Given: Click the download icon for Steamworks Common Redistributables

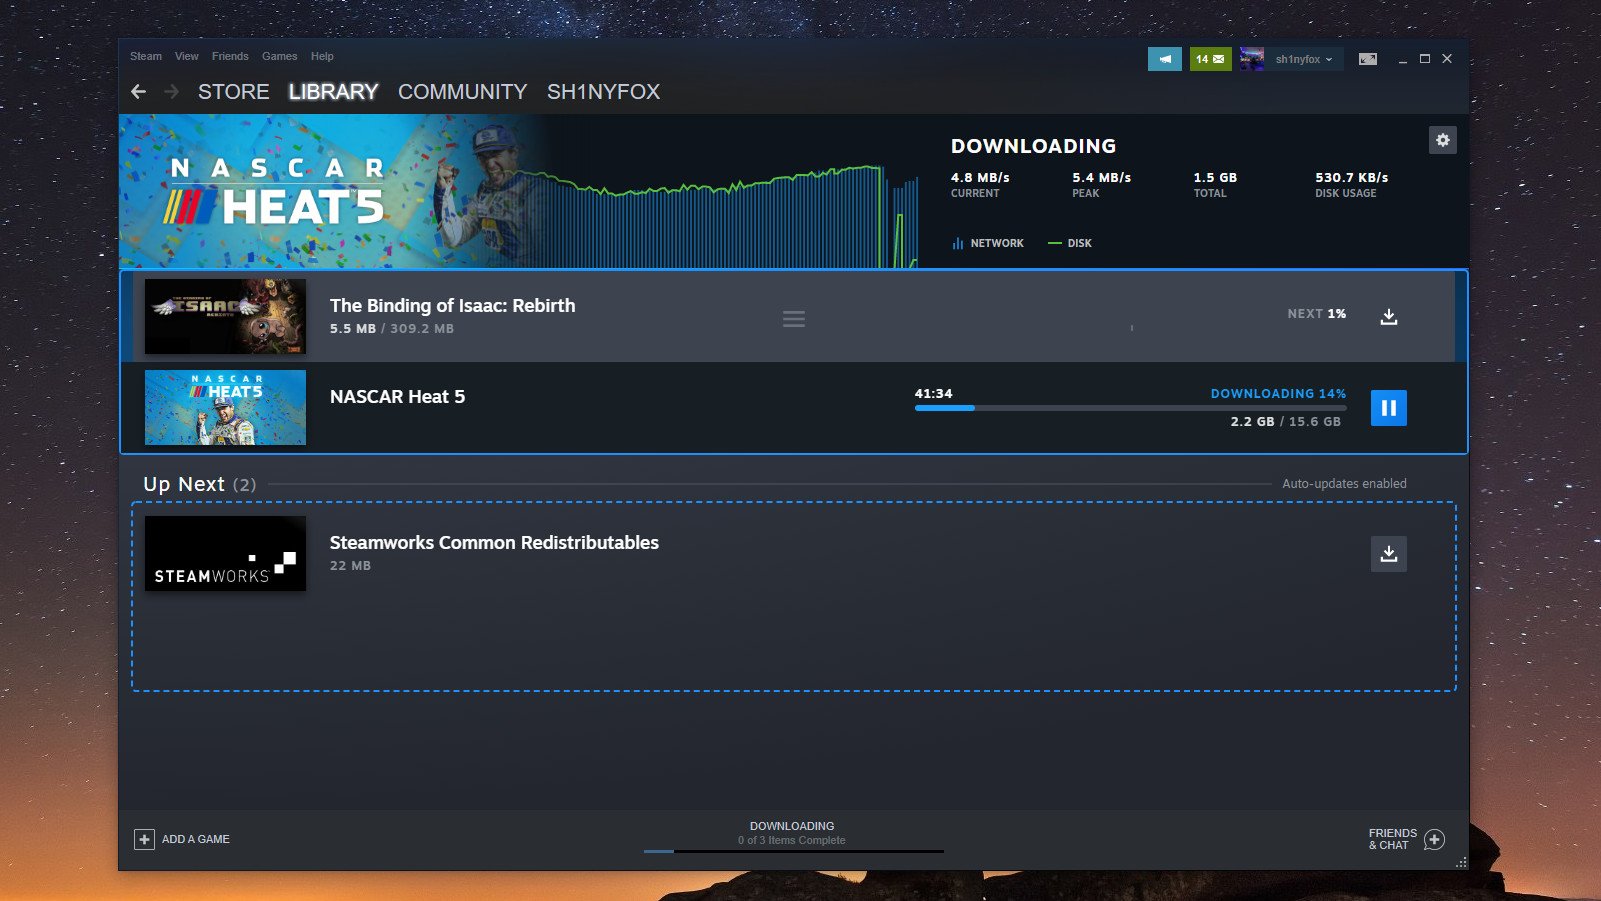Looking at the screenshot, I should (1389, 553).
